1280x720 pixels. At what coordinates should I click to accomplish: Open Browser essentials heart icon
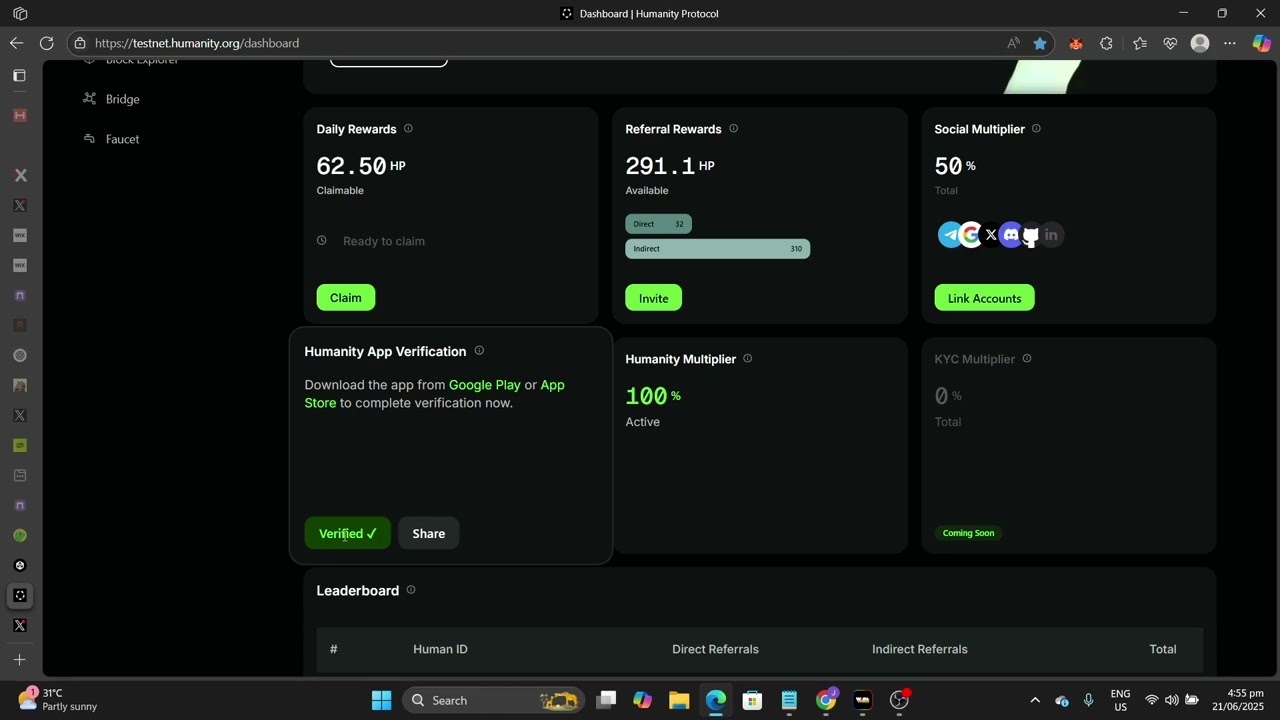tap(1170, 43)
